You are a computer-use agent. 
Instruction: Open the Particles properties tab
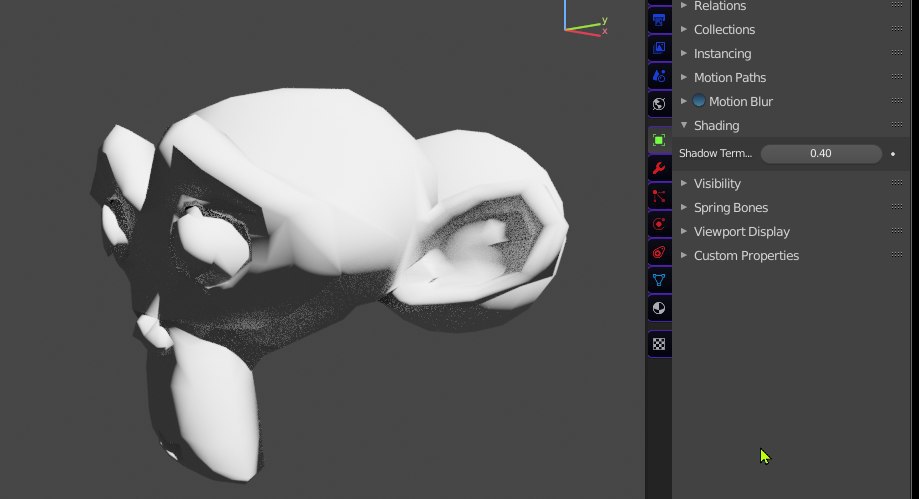pos(659,196)
